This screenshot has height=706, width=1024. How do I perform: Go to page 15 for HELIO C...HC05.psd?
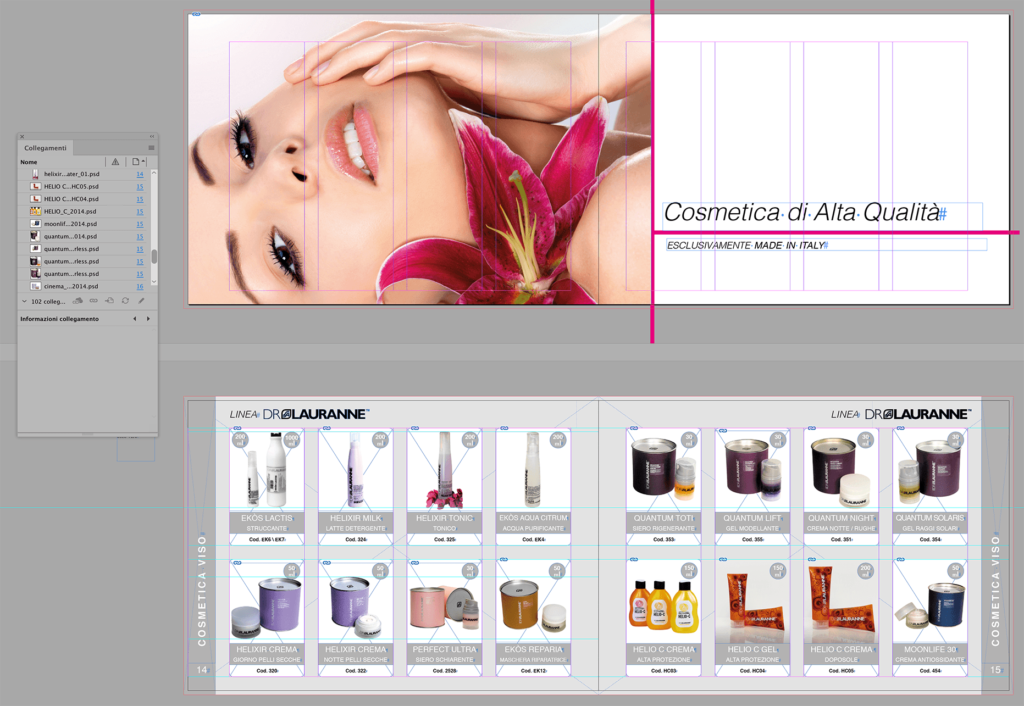pyautogui.click(x=140, y=187)
